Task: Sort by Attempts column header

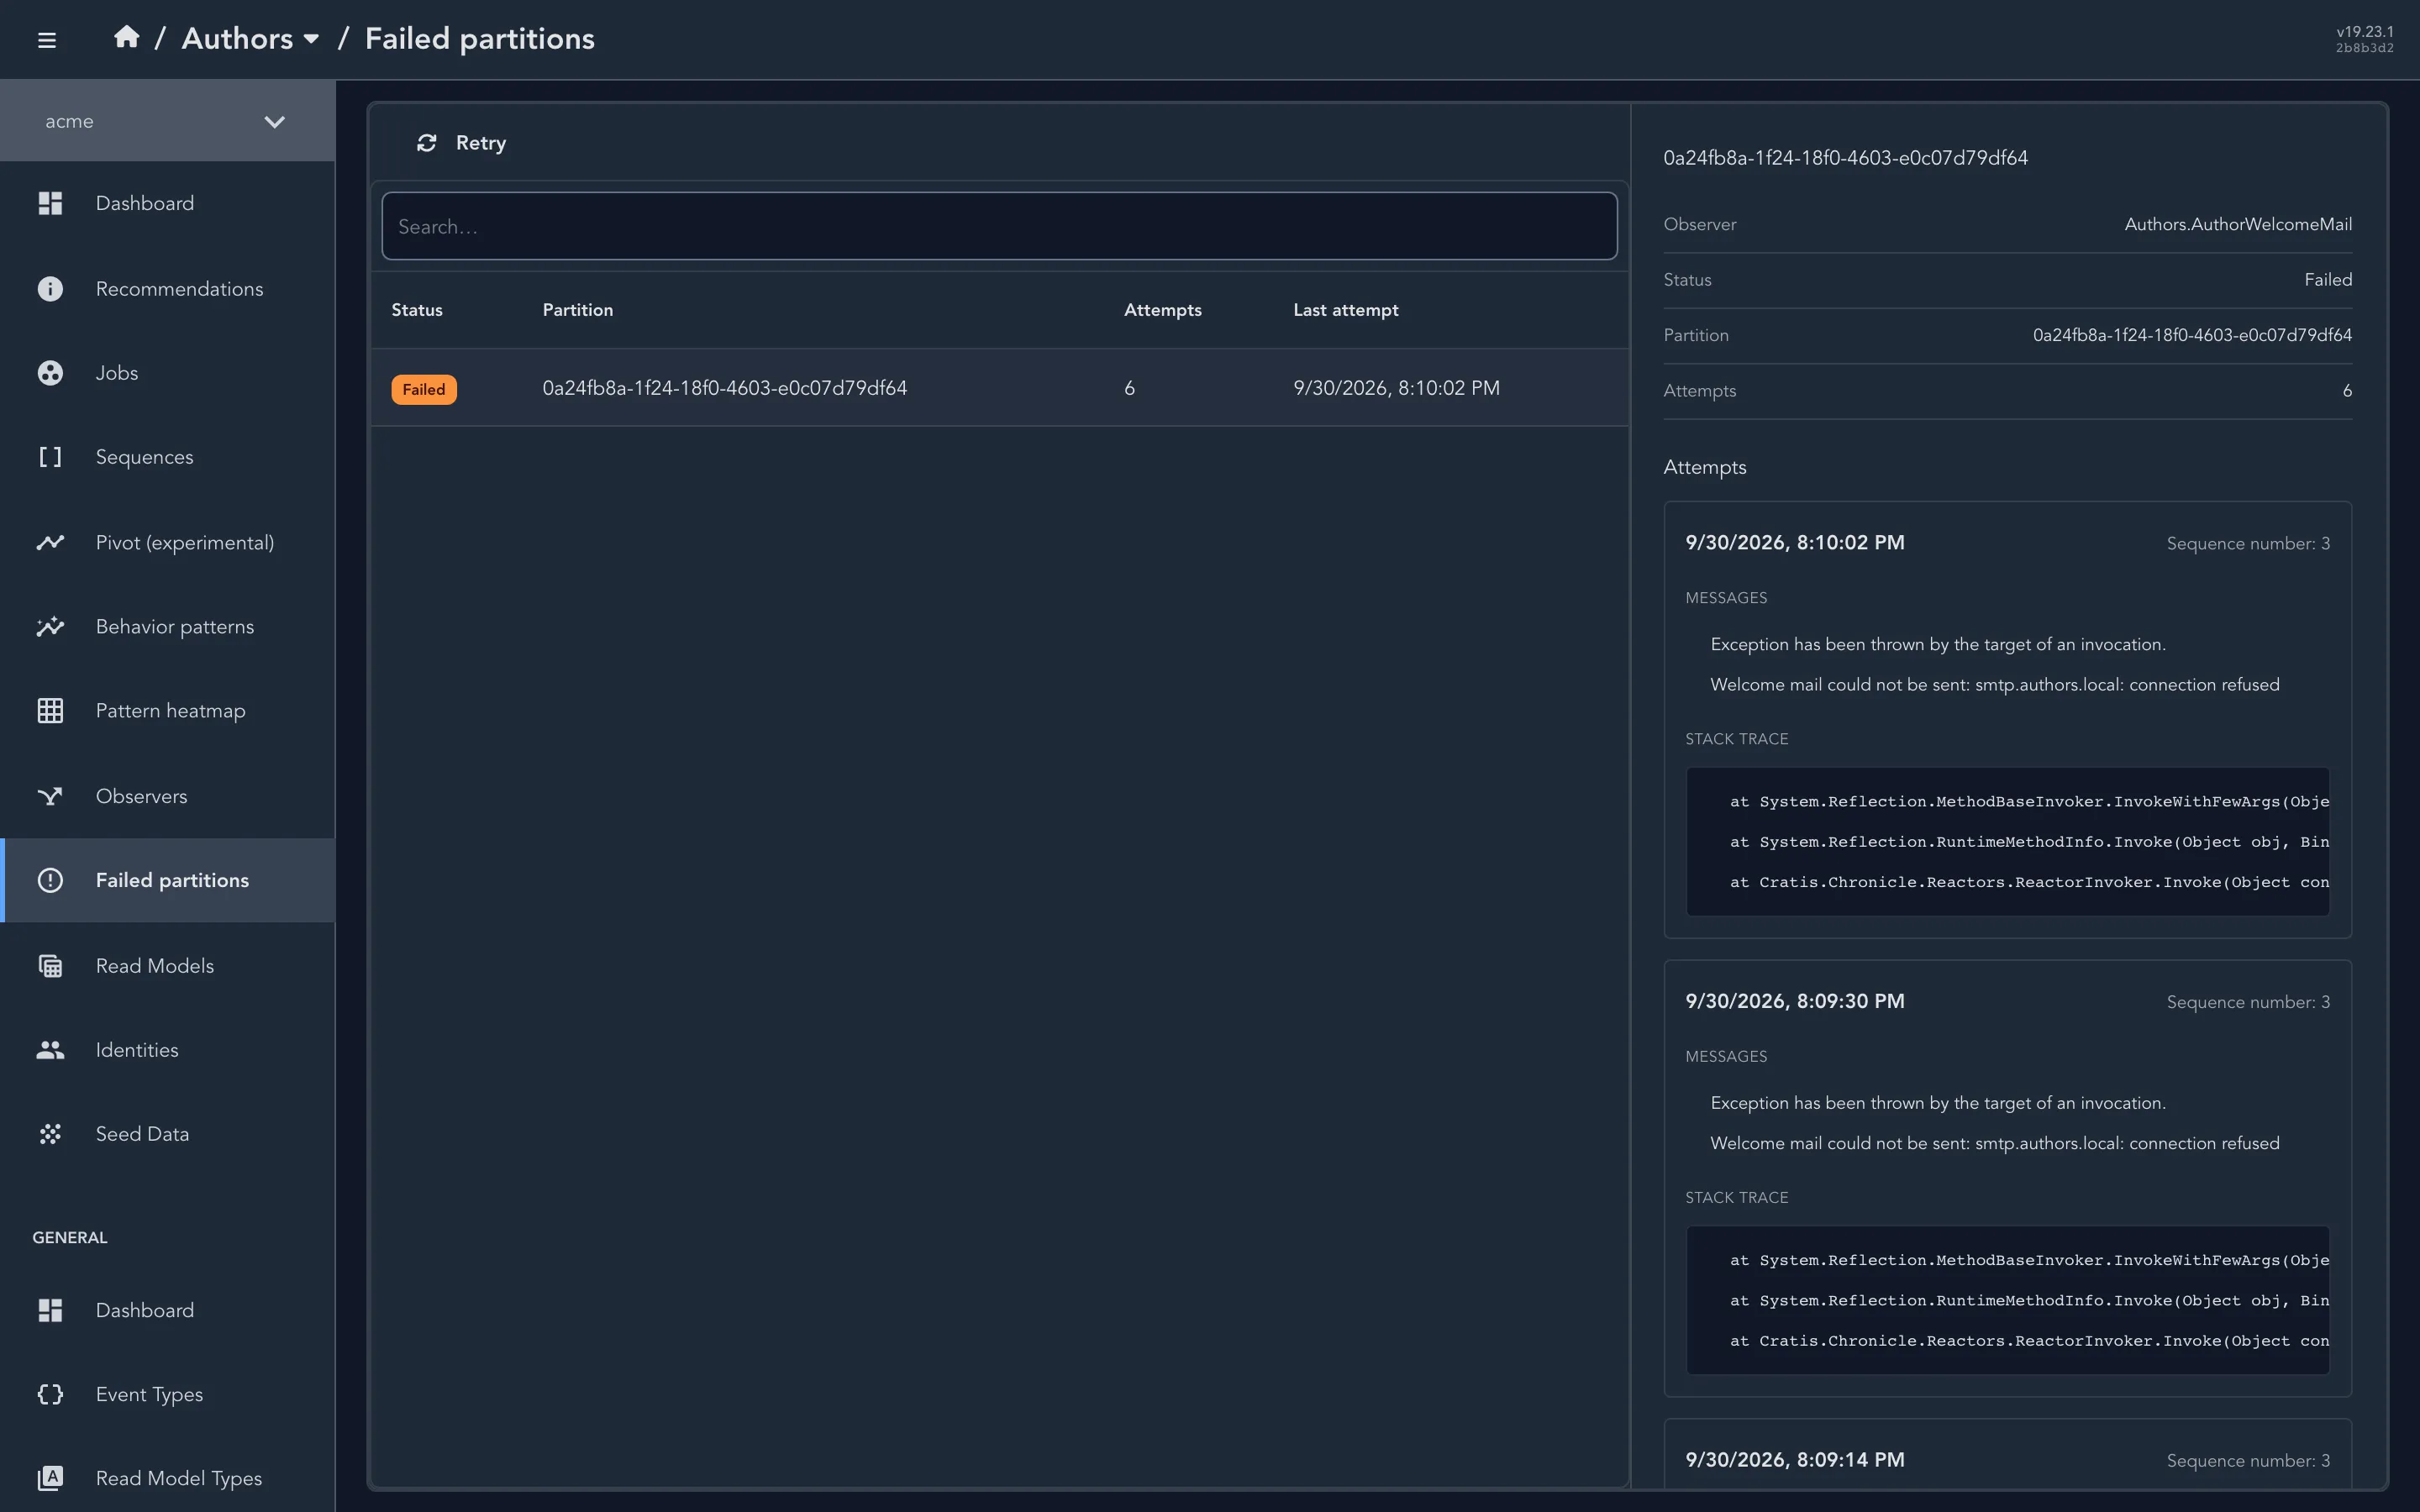Action: (1162, 310)
